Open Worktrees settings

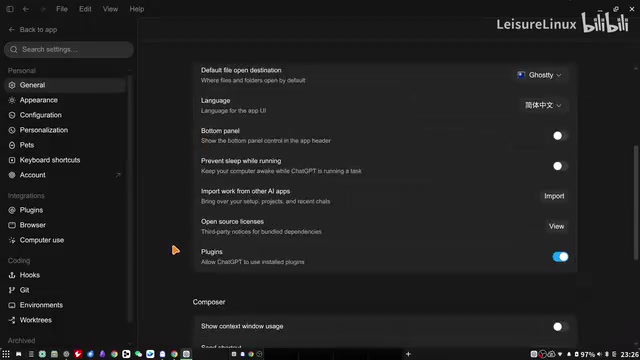(x=36, y=320)
